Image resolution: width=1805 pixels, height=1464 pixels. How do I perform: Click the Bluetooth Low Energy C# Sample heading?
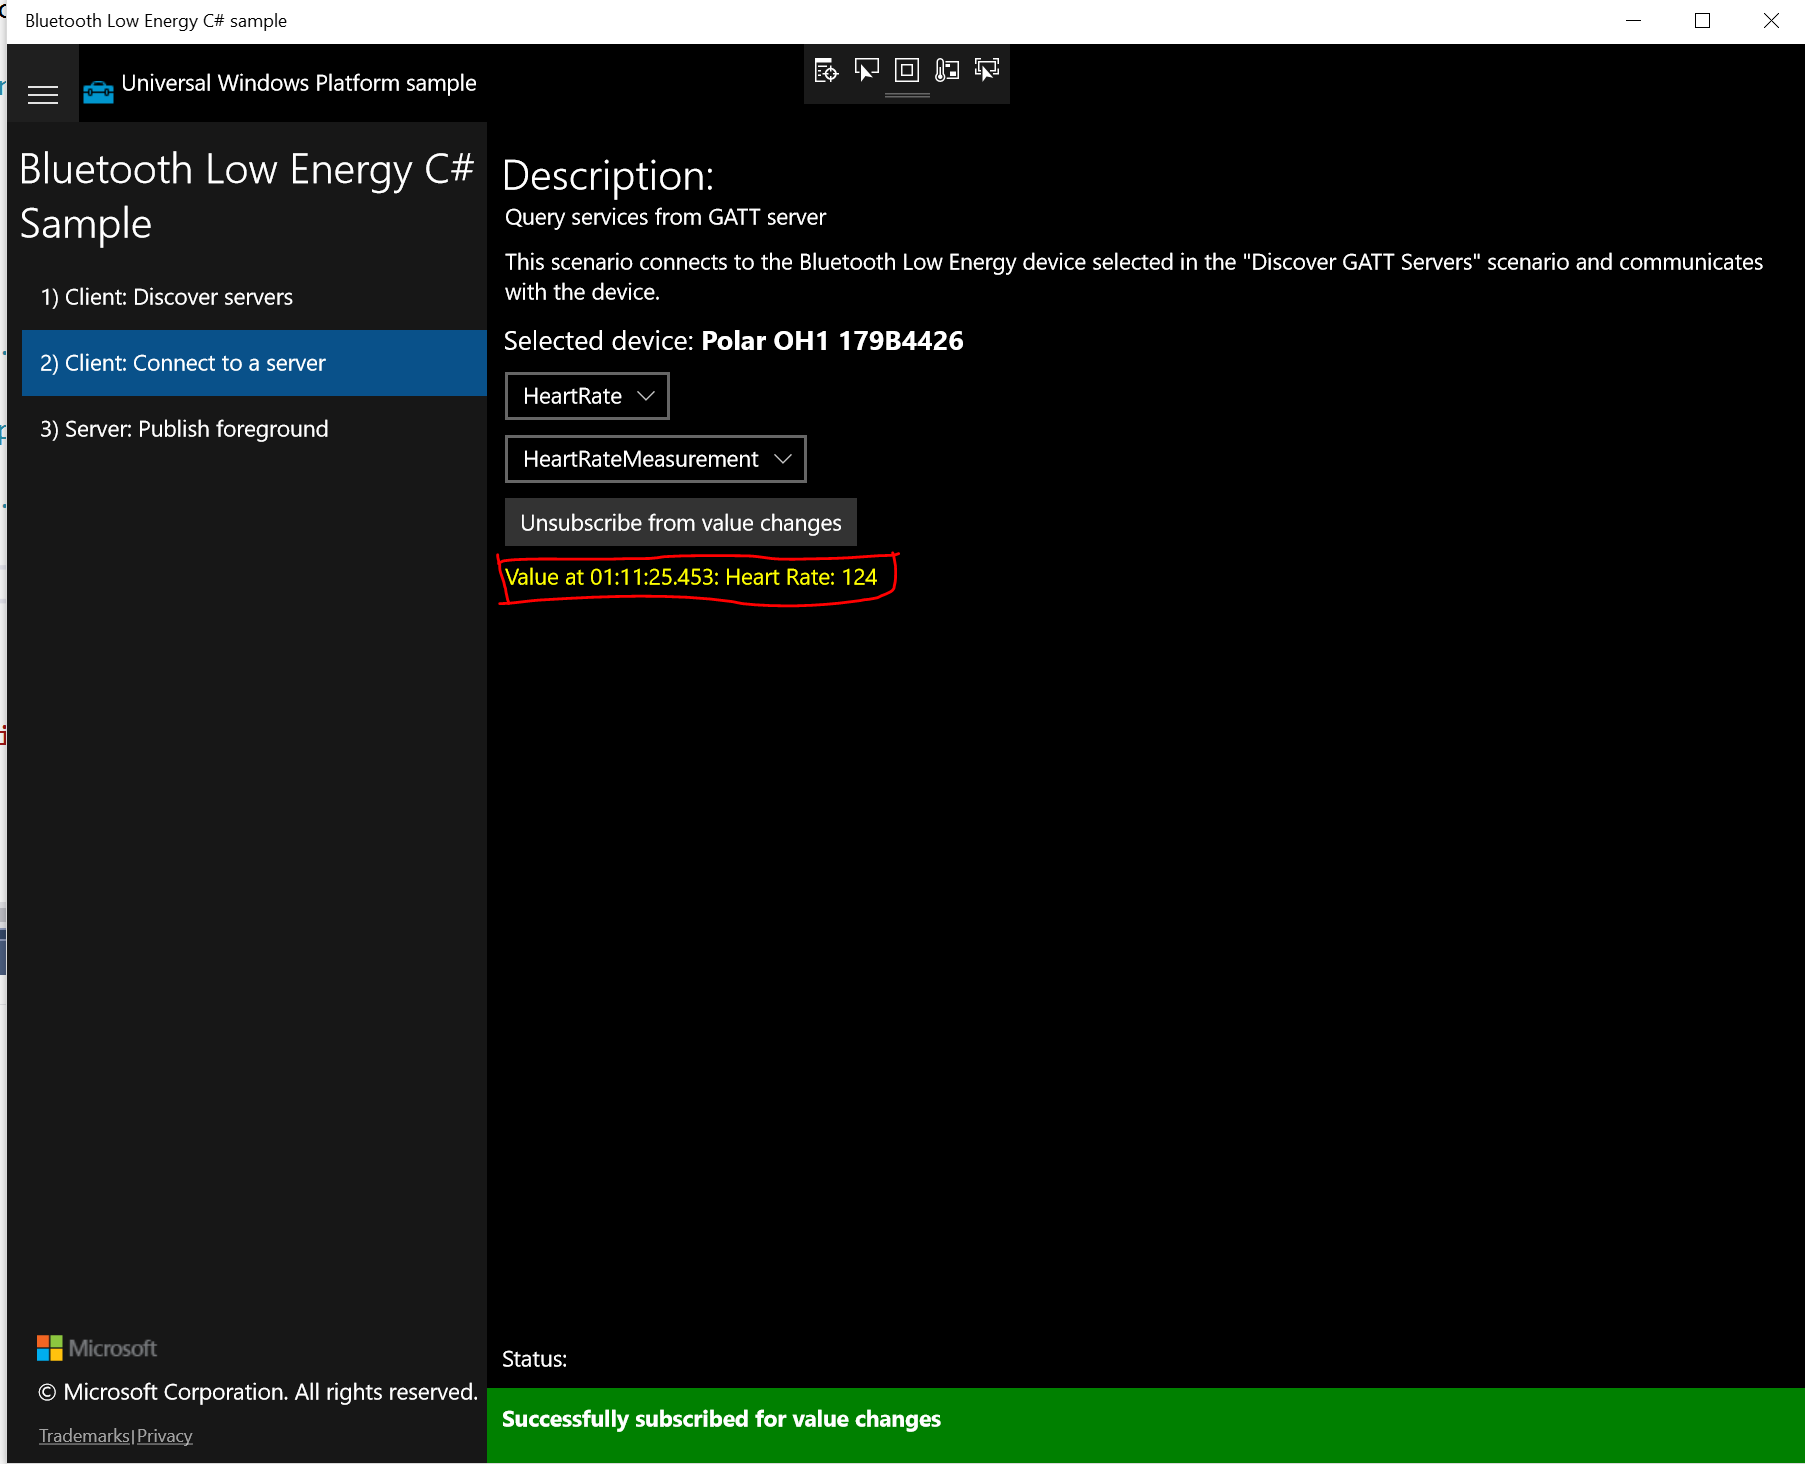click(247, 196)
